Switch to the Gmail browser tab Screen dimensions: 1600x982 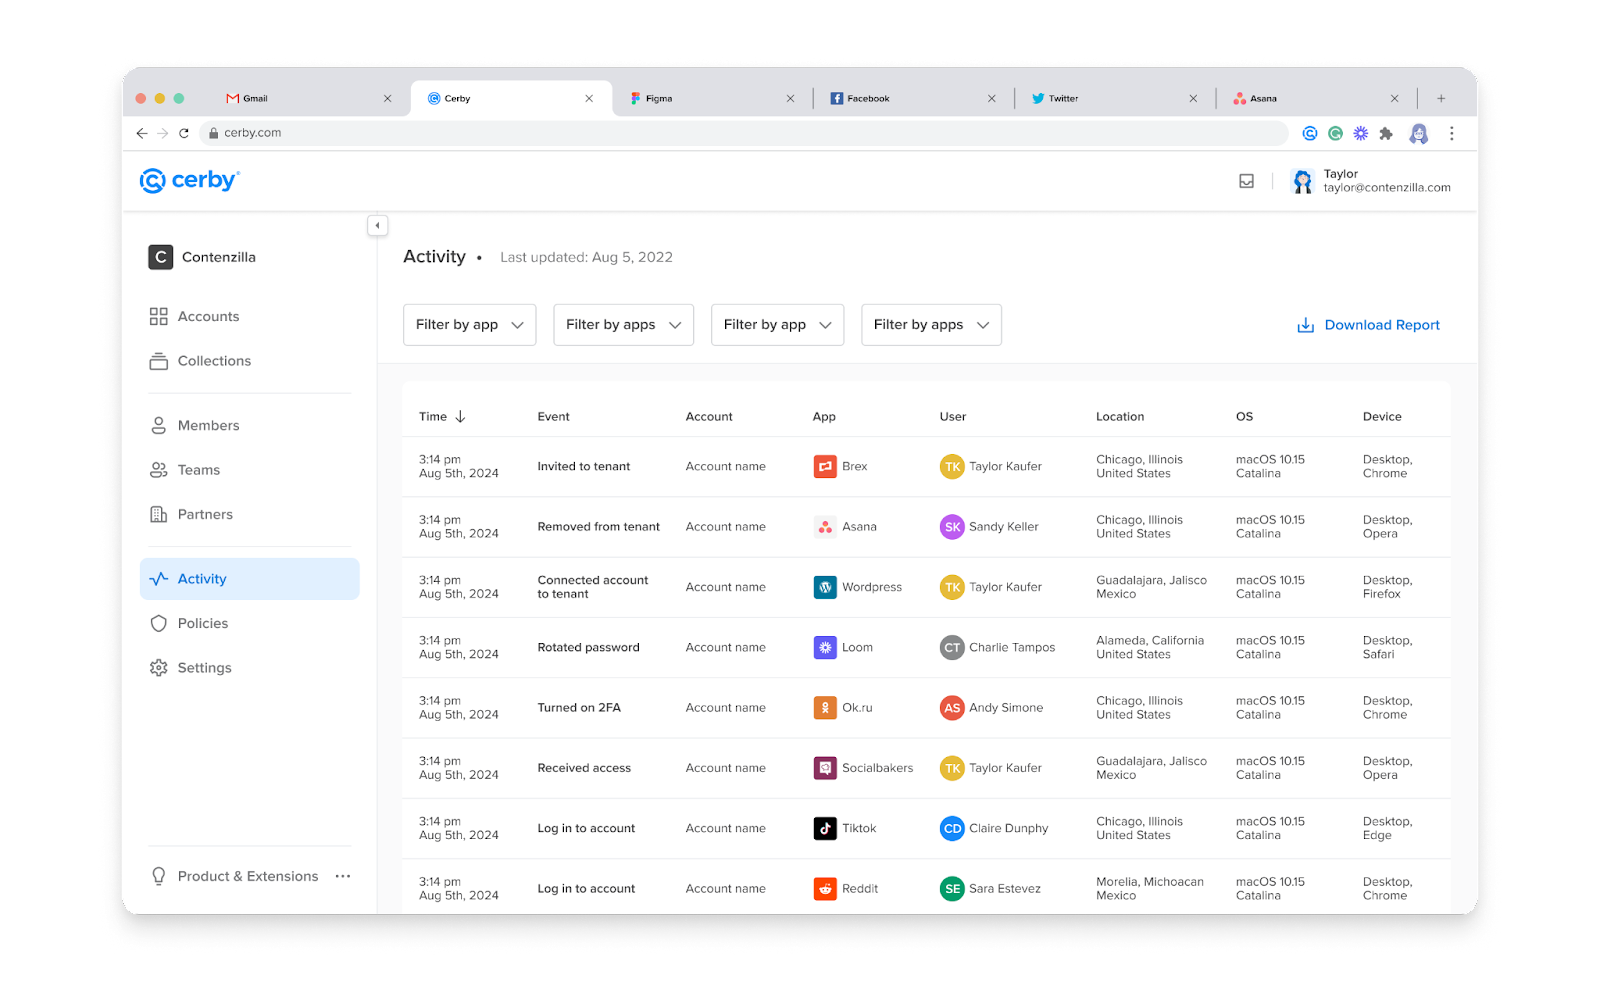310,98
